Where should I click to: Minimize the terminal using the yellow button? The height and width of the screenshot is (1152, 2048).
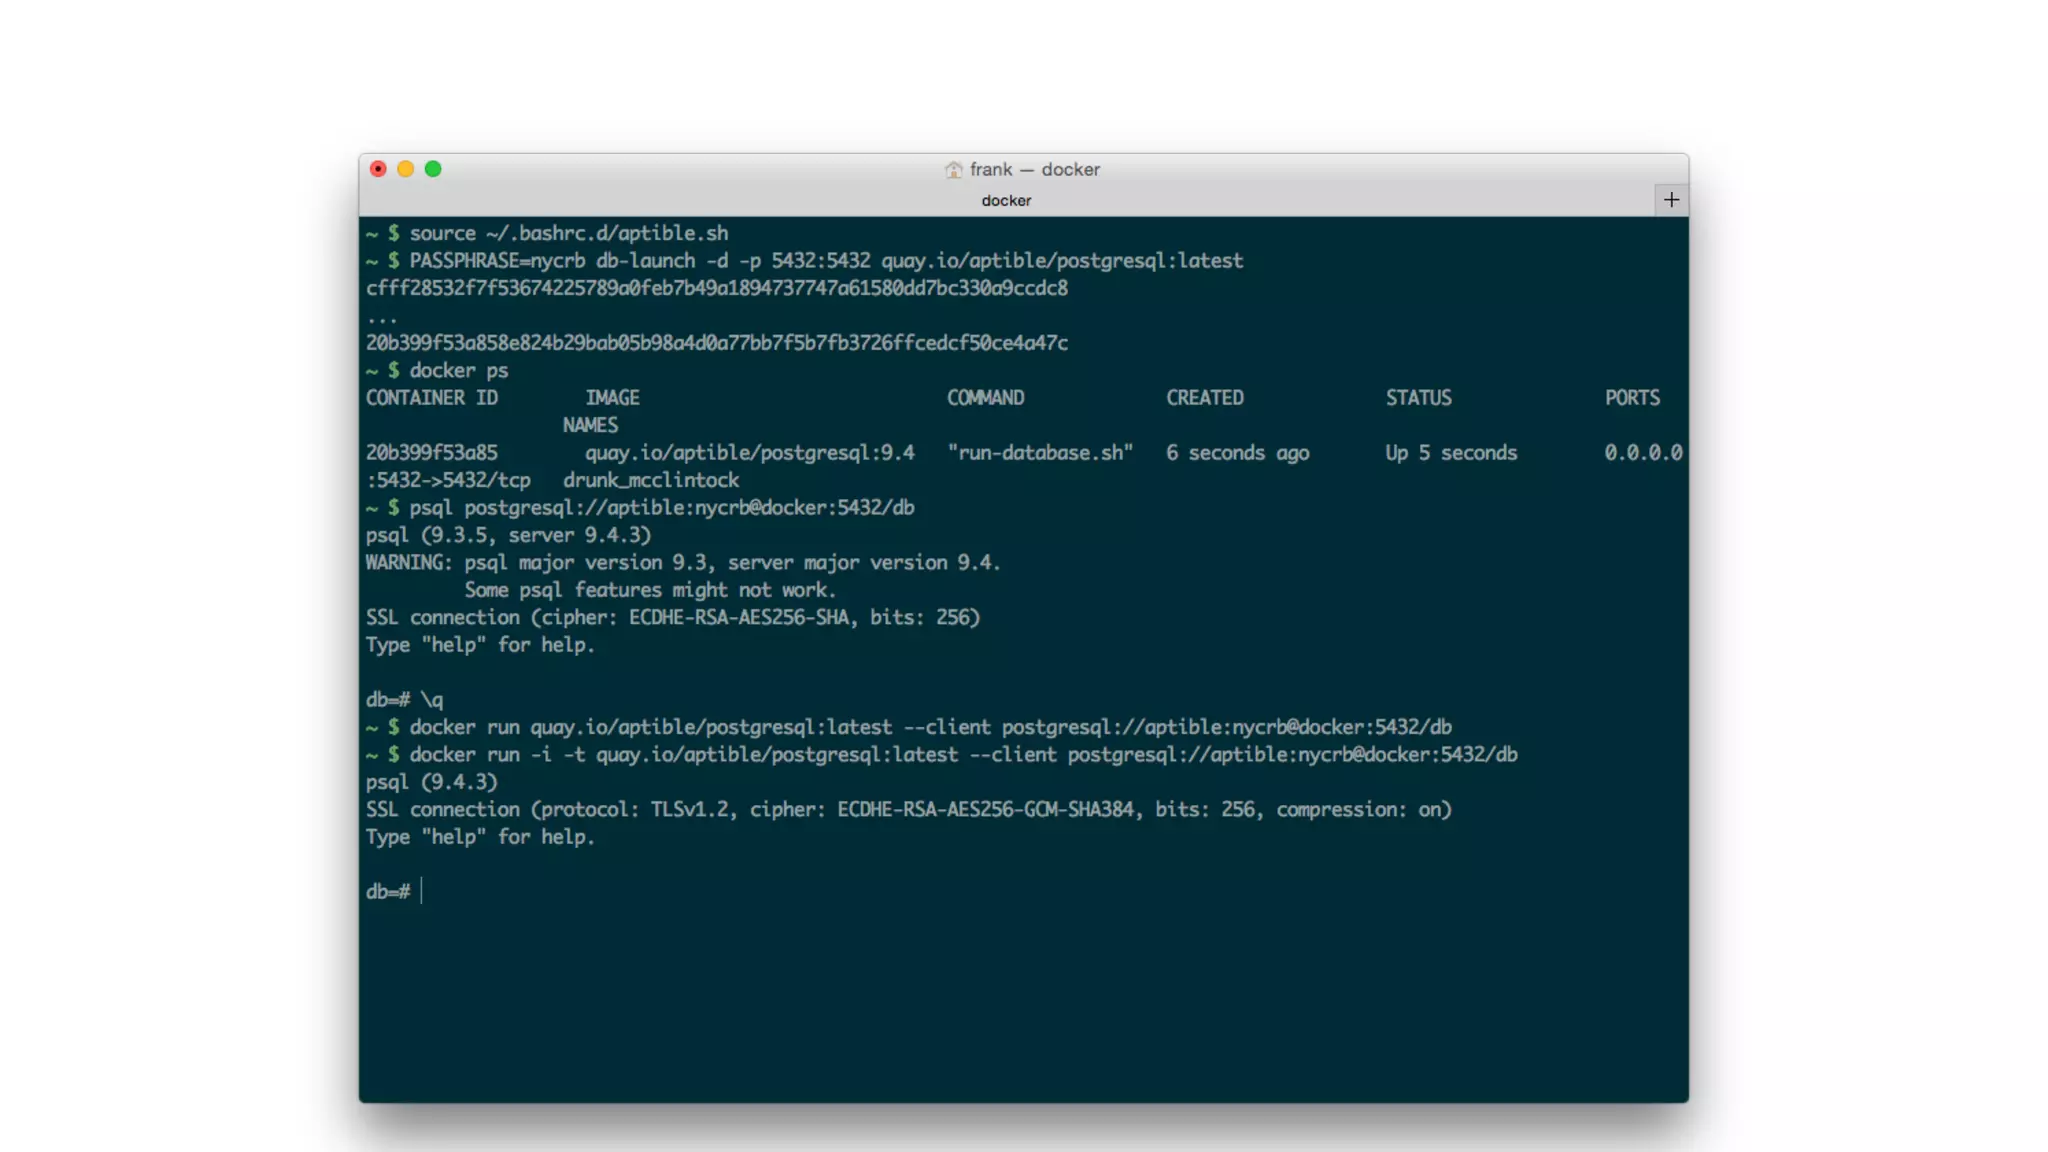click(x=405, y=169)
